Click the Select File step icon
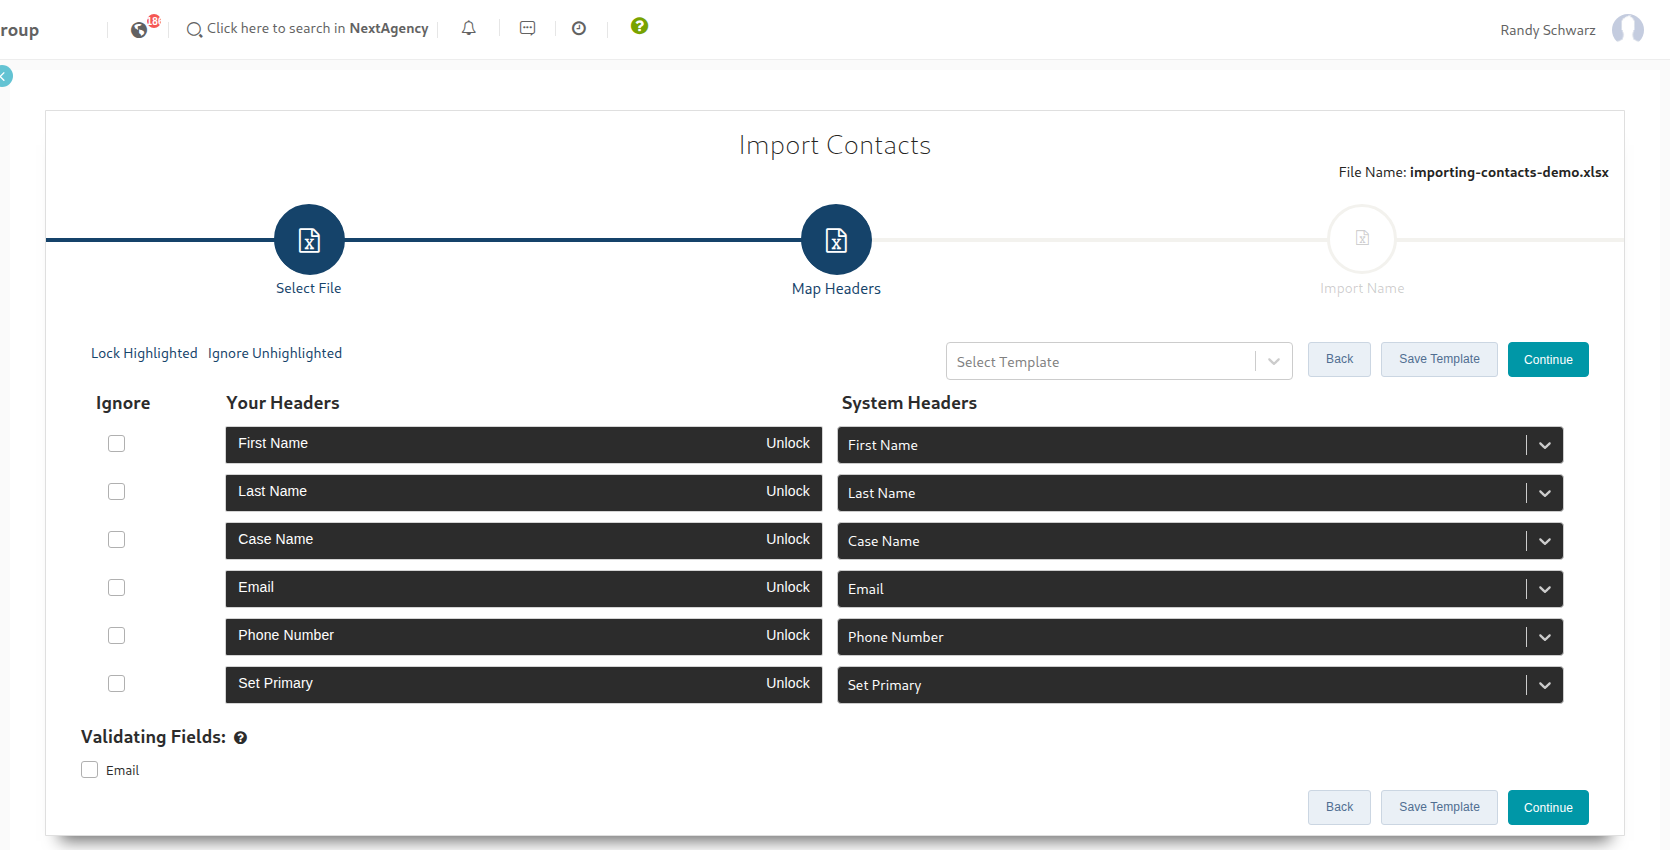The width and height of the screenshot is (1670, 850). (309, 240)
